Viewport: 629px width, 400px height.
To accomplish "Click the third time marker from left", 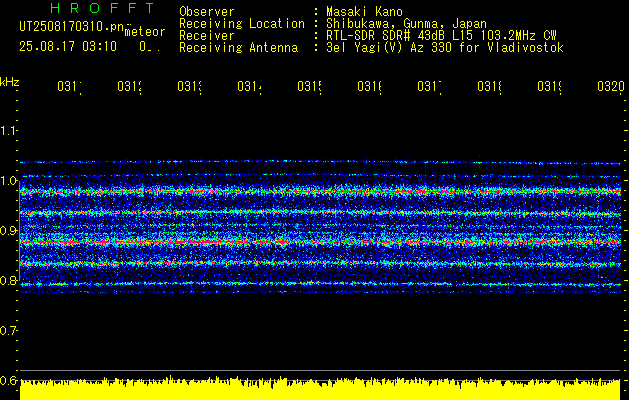I will [190, 86].
